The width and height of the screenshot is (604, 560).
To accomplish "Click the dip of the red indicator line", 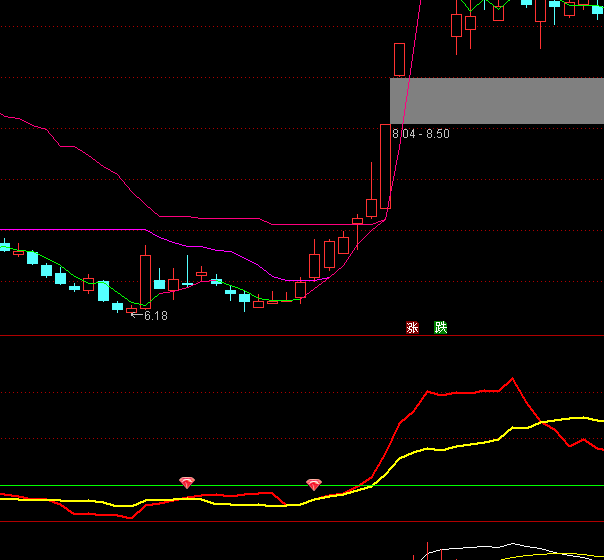I will pos(129,518).
